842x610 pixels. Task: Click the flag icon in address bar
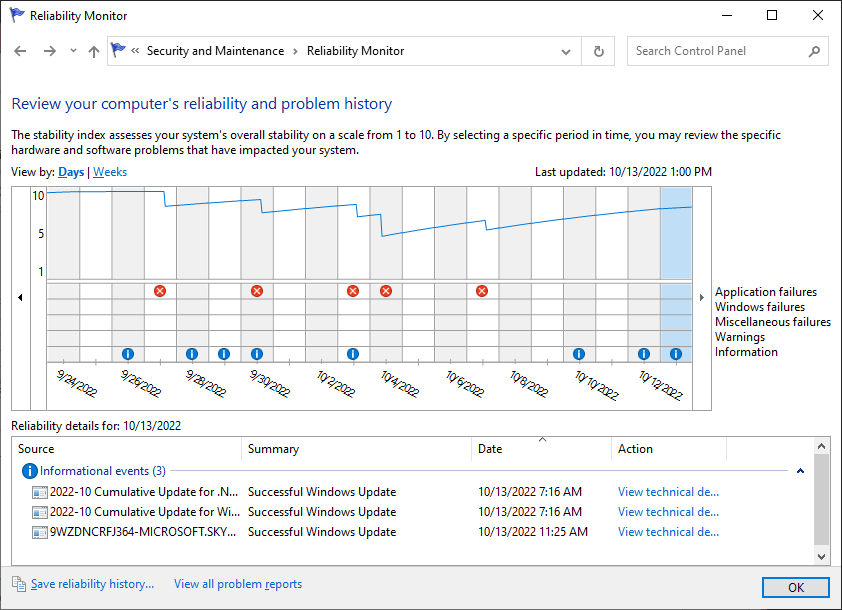(x=118, y=50)
